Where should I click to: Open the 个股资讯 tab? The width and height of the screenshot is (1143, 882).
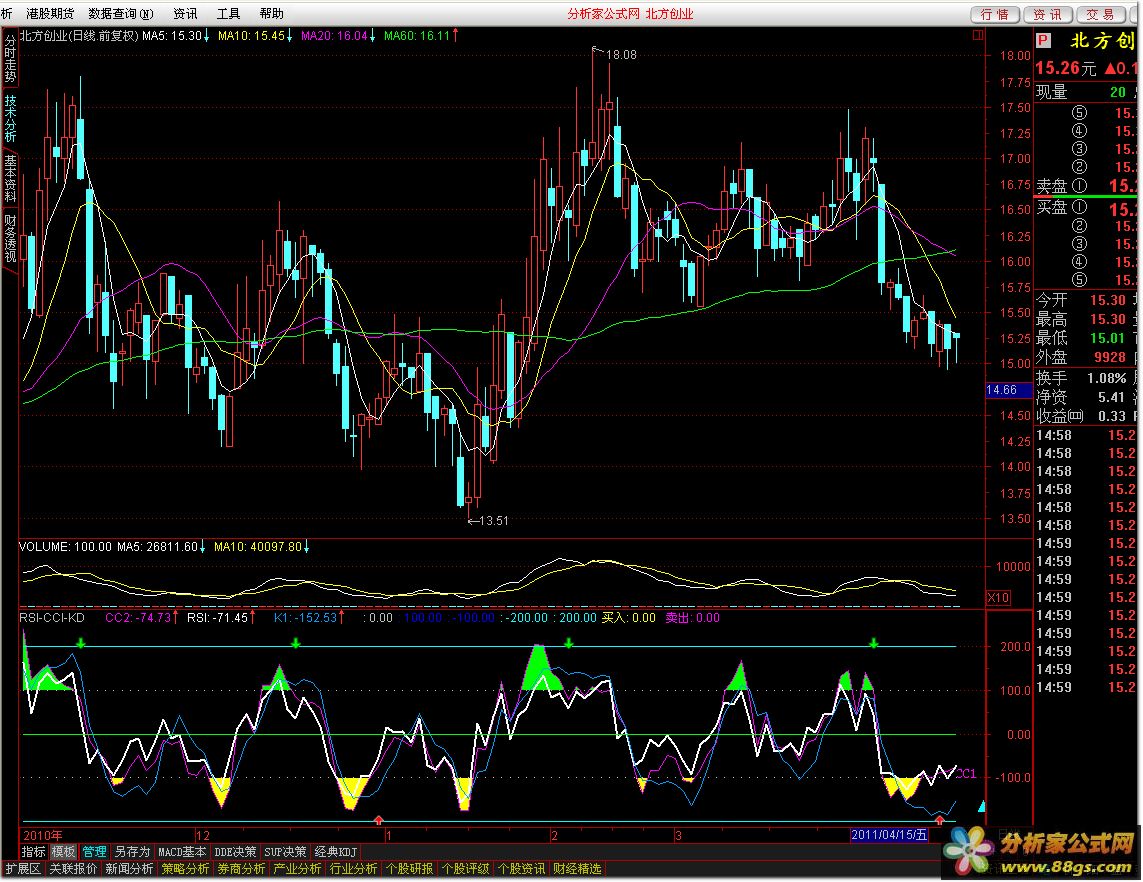click(522, 868)
